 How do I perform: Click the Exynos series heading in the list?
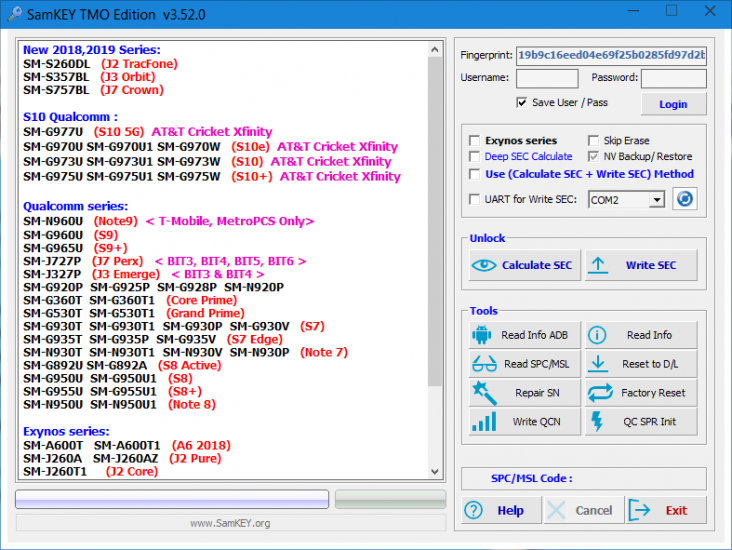[66, 431]
